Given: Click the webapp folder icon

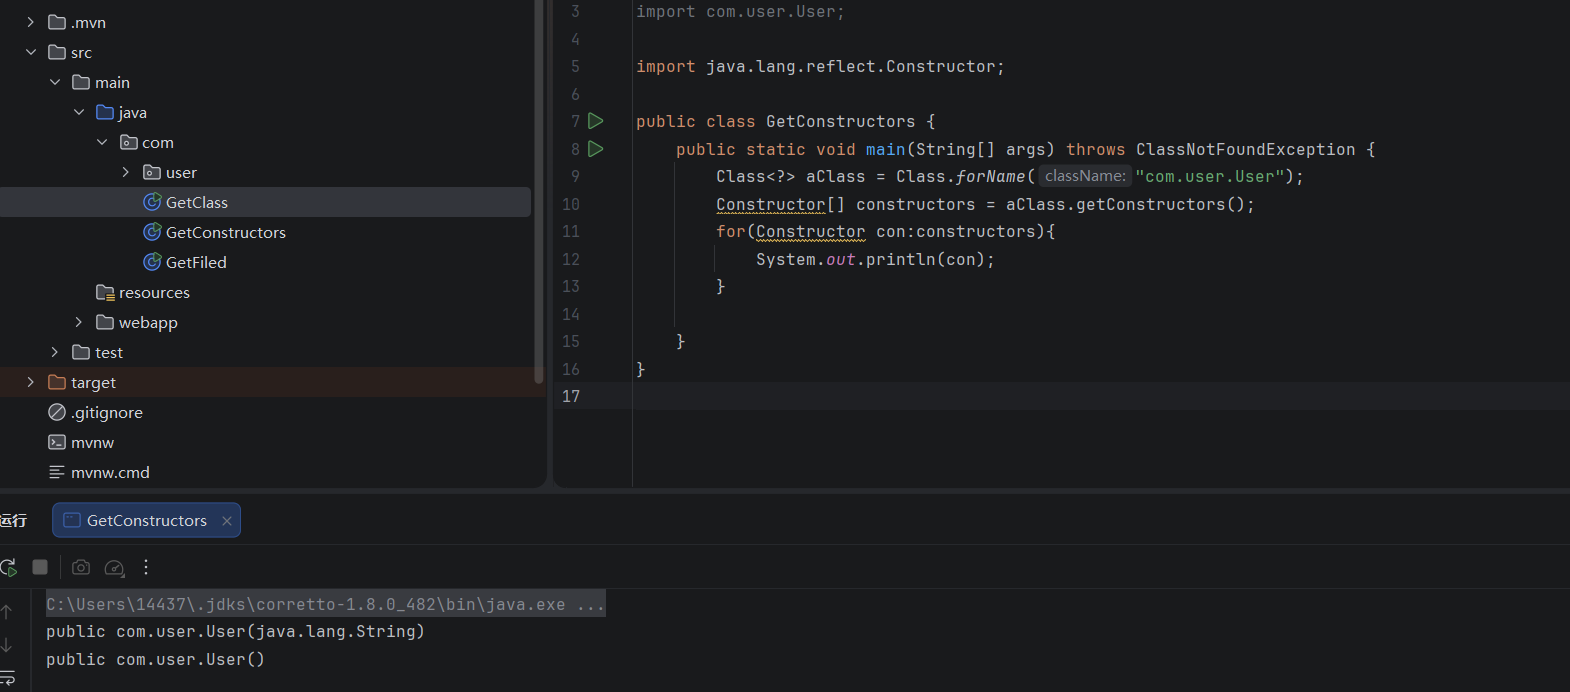Looking at the screenshot, I should coord(105,322).
